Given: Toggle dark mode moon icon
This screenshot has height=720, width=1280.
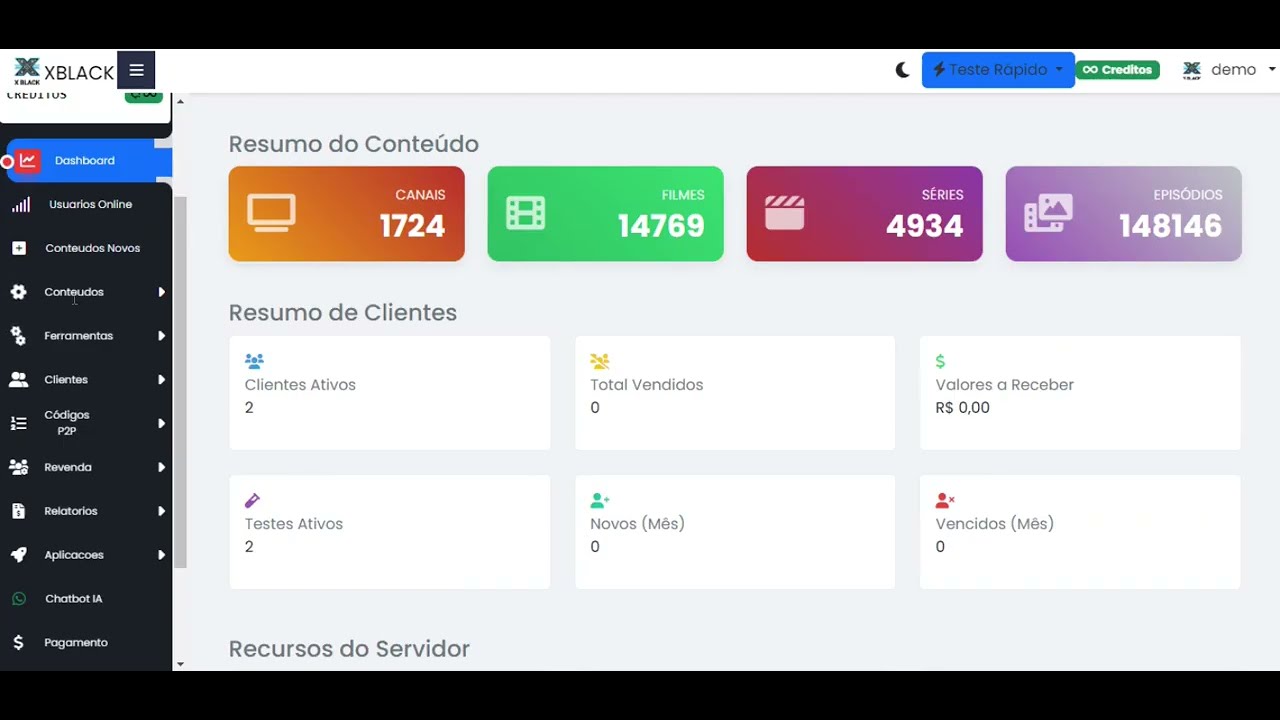Looking at the screenshot, I should coord(902,70).
